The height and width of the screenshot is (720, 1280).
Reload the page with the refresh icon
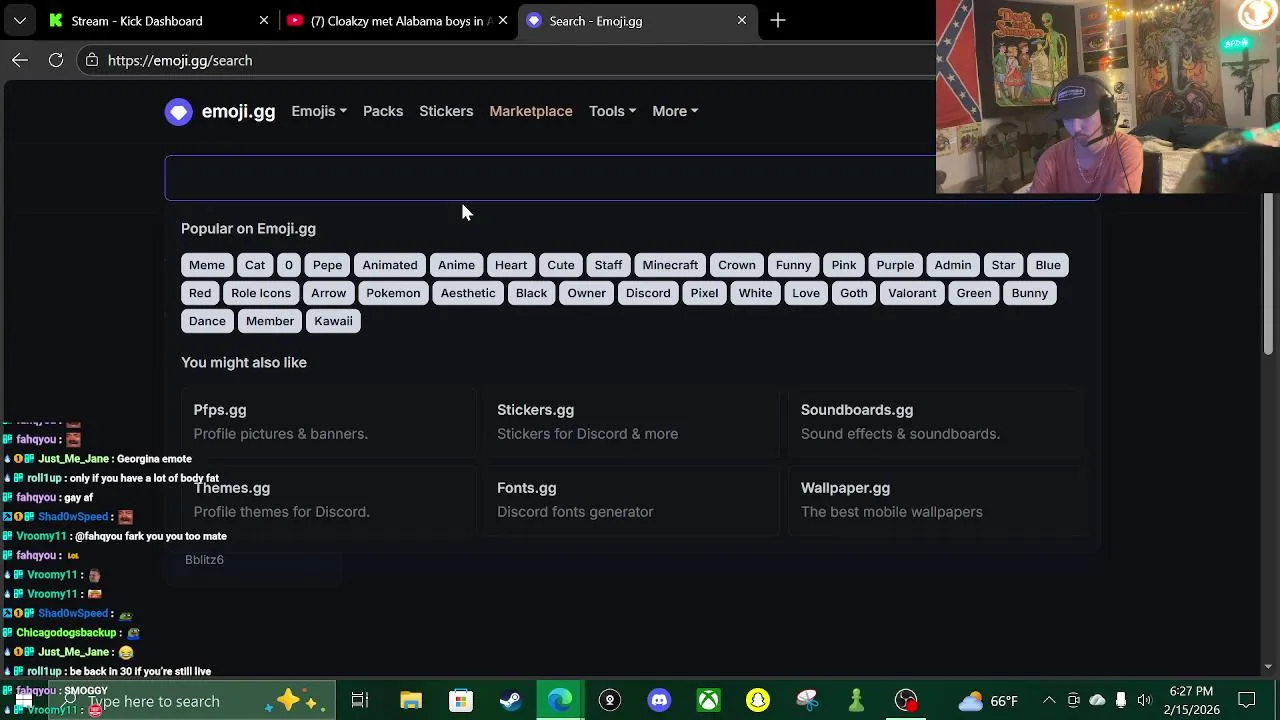(x=56, y=60)
